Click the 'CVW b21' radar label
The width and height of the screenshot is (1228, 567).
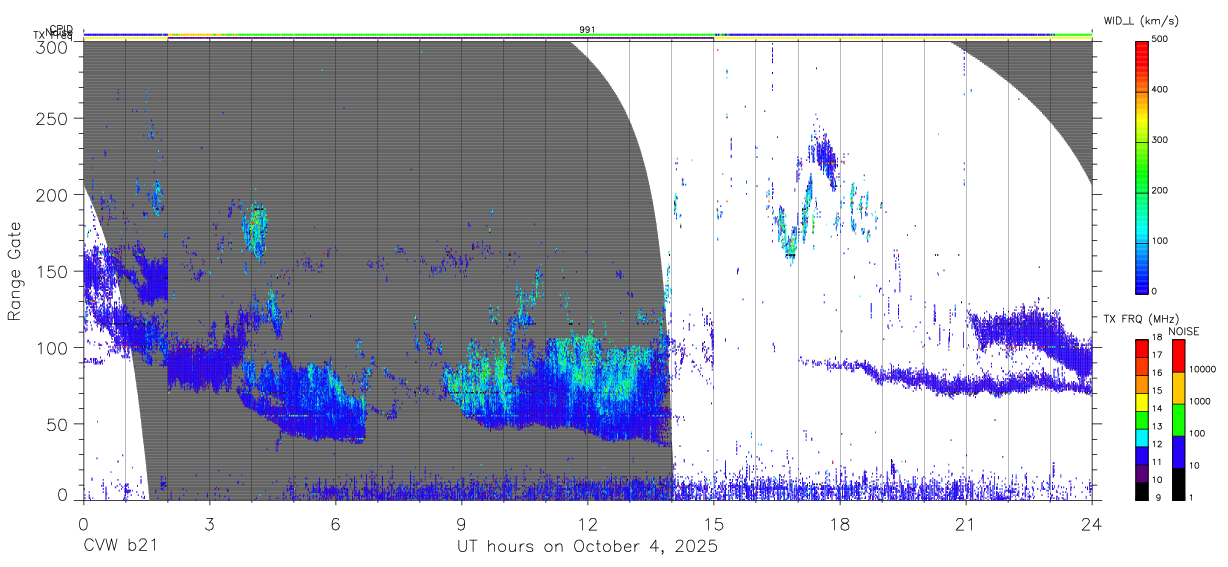[120, 547]
